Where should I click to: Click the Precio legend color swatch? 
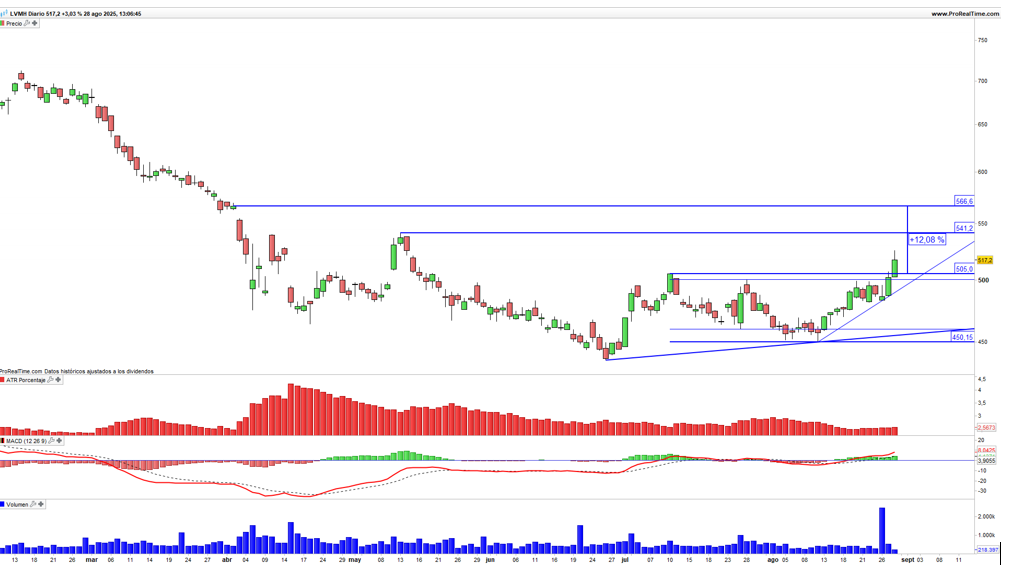3,23
